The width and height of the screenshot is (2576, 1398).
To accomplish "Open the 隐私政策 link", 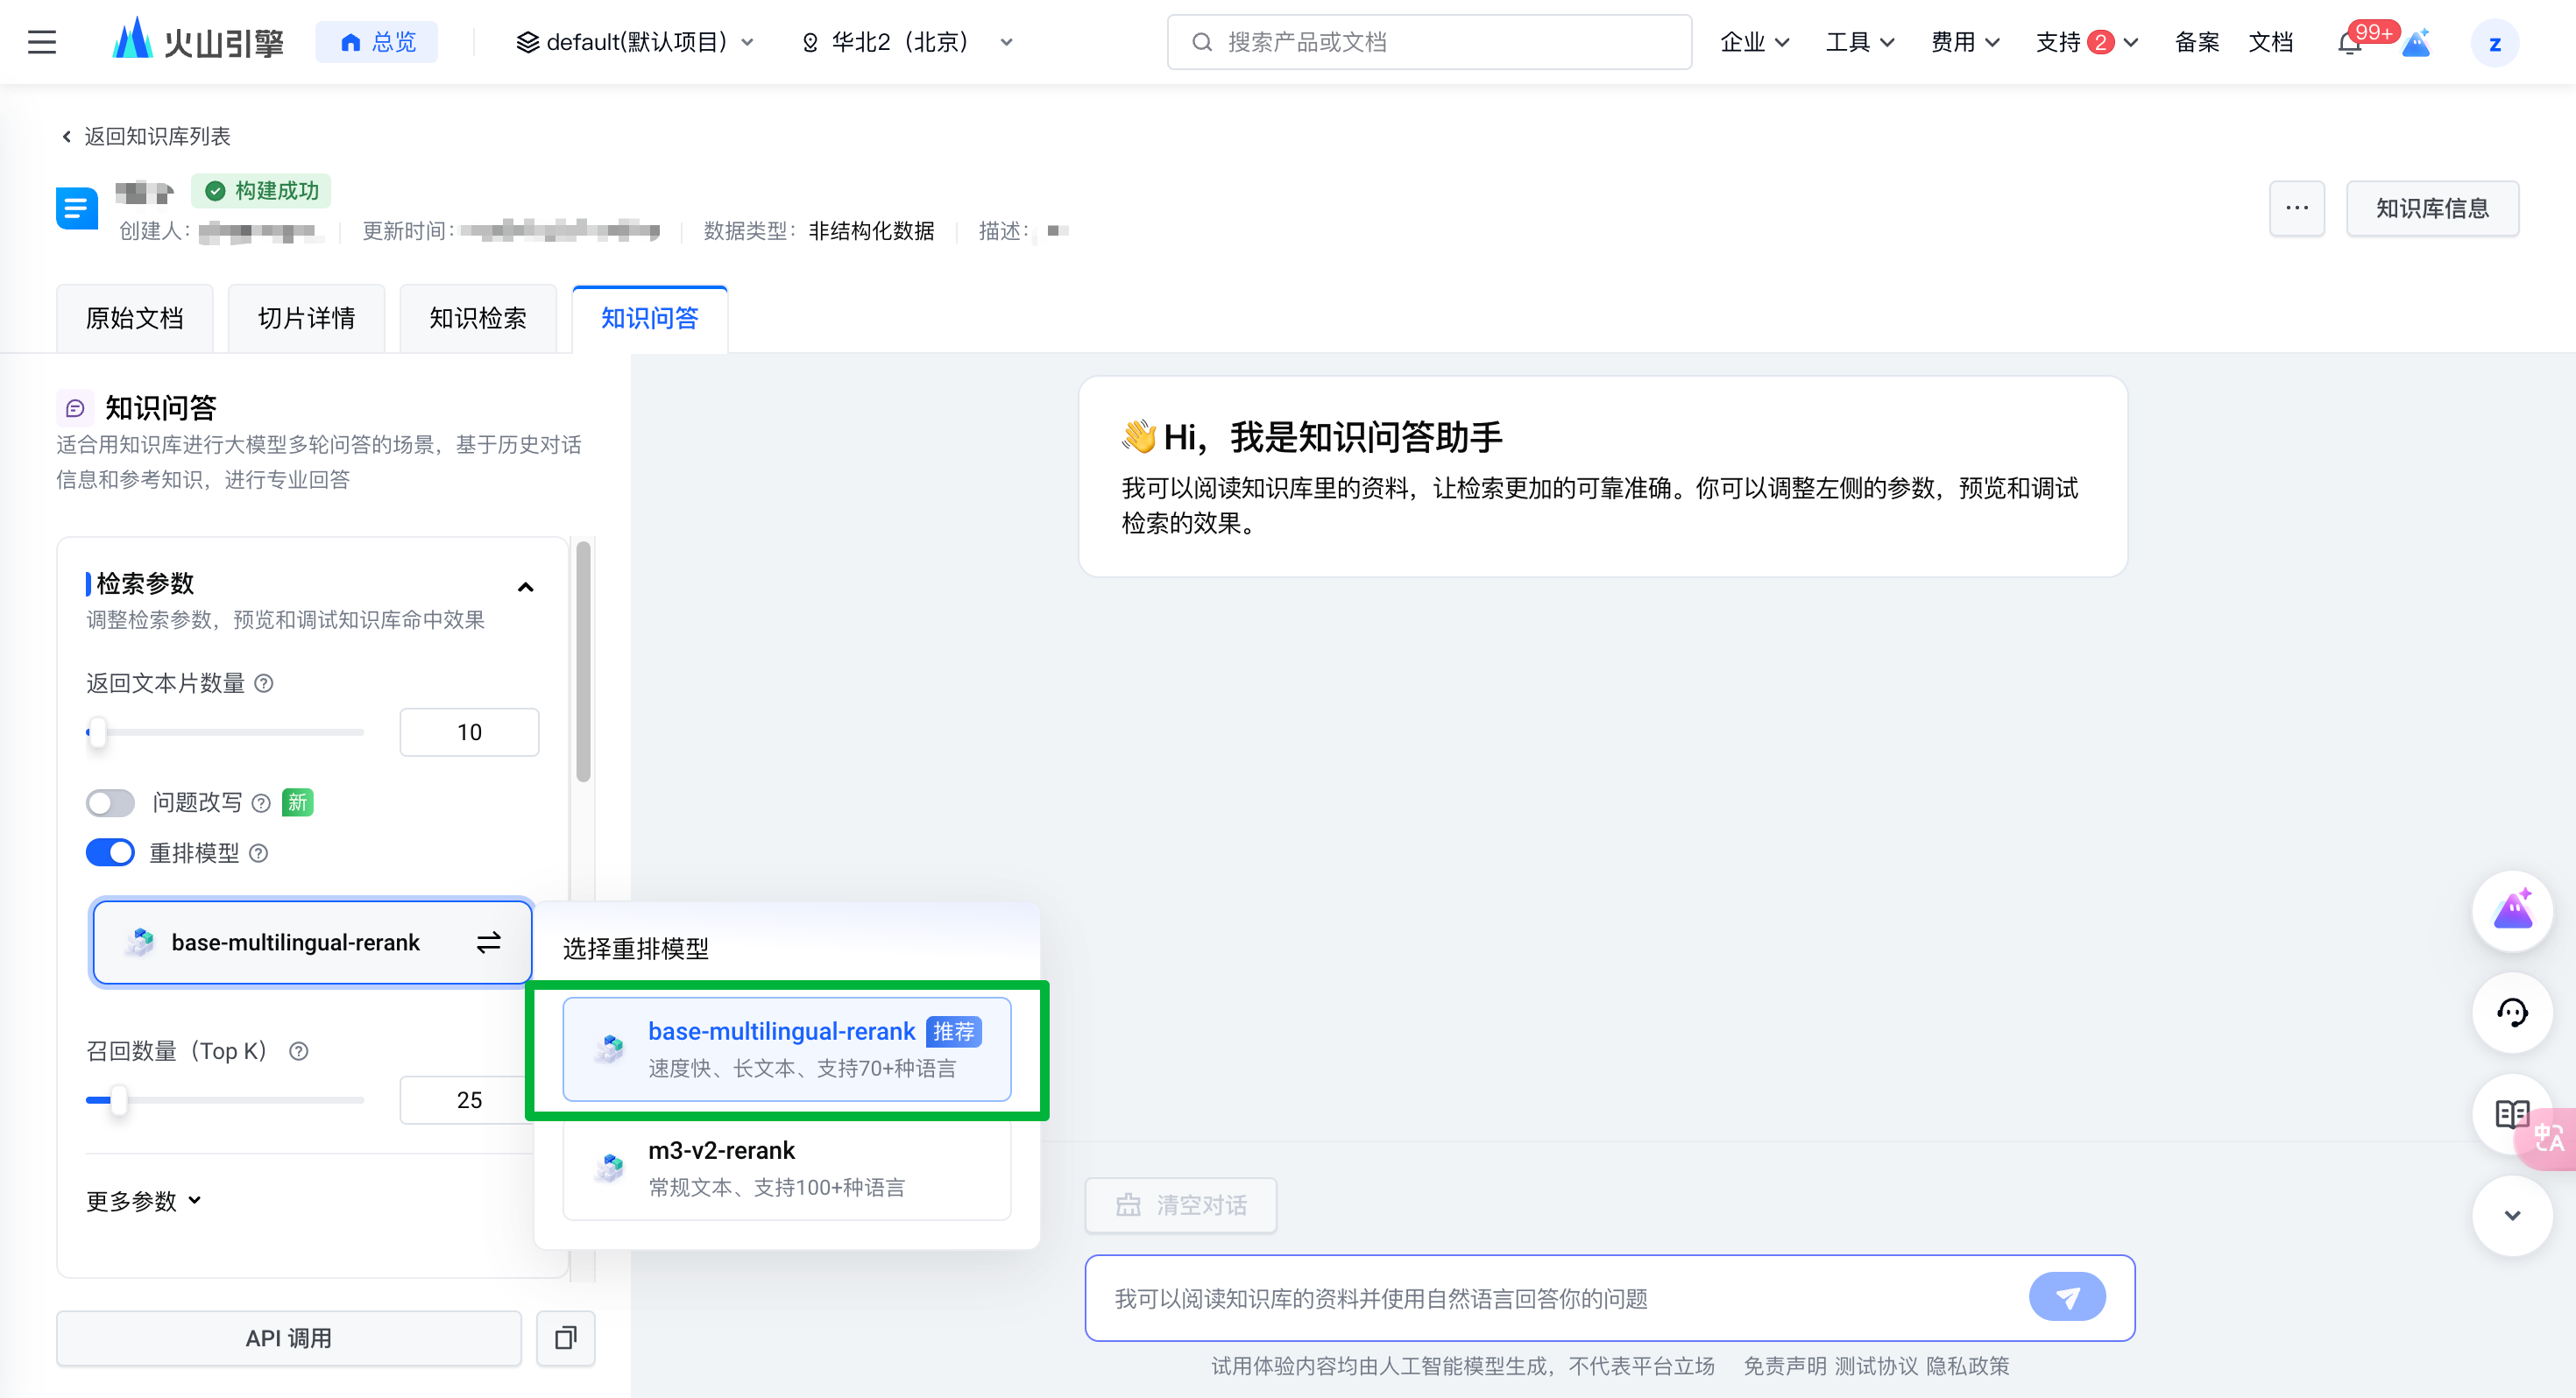I will point(1967,1366).
